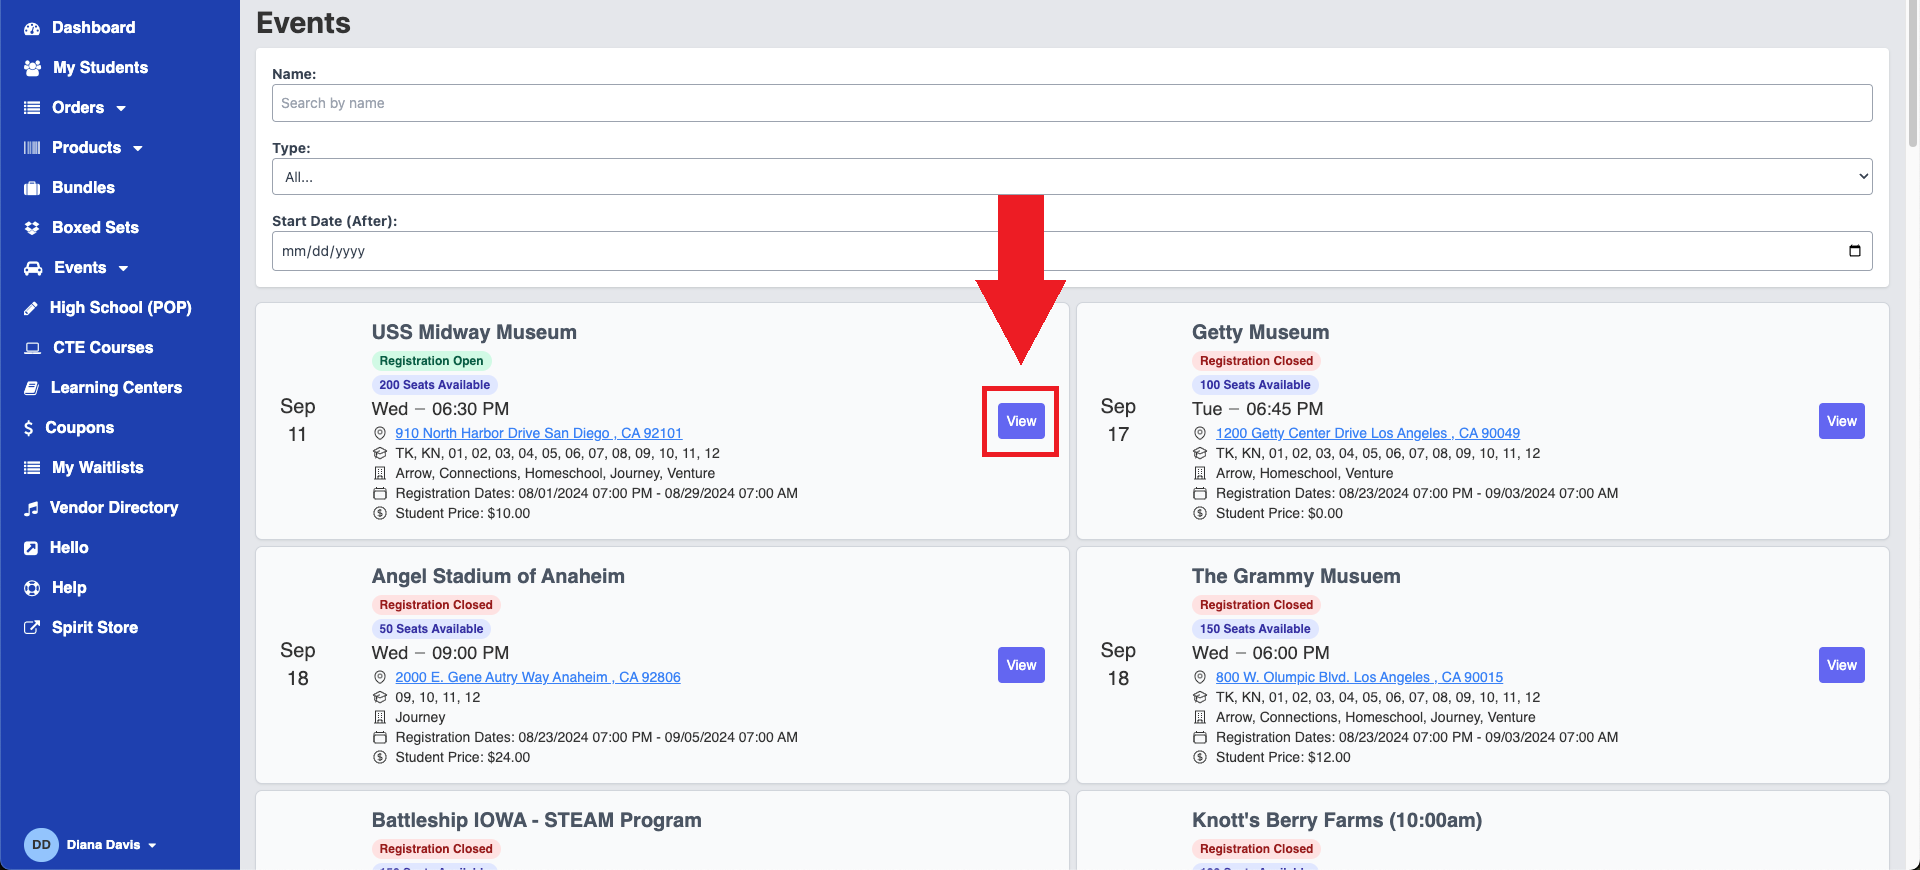Click the My Waitlists list icon
The width and height of the screenshot is (1920, 870).
(x=32, y=468)
